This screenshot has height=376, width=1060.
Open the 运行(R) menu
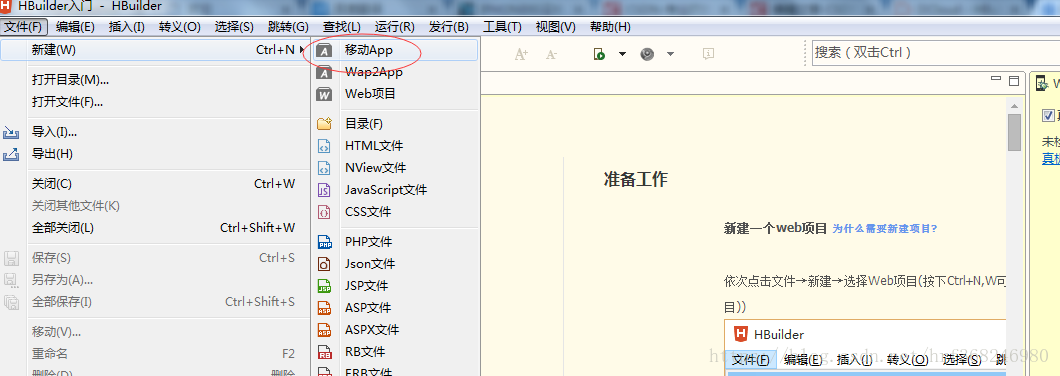pyautogui.click(x=395, y=27)
